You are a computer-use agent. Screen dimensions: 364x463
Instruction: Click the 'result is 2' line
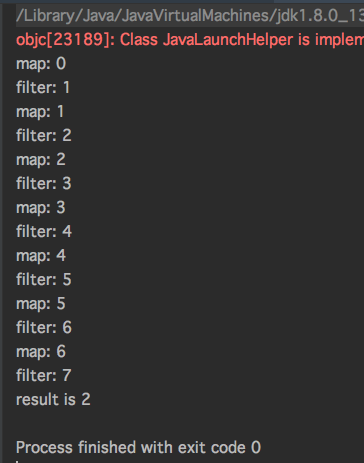(53, 399)
